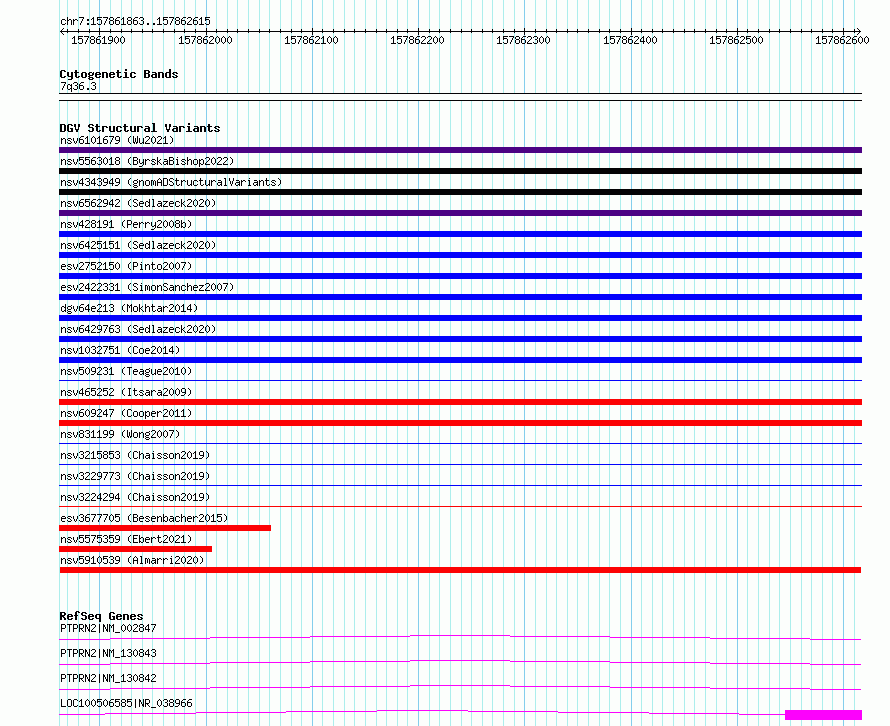Screen dimensions: 890x726
Task: Open nsv5910539 (Almarri2020) label
Action: pos(132,560)
